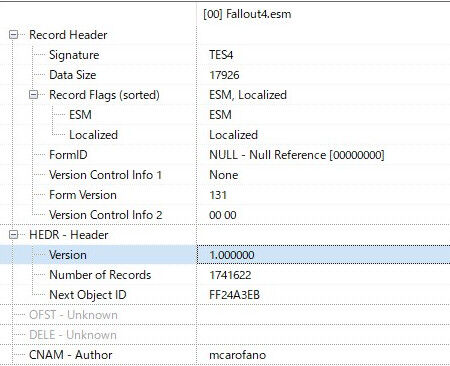Select the Form Version row label
This screenshot has height=366, width=450.
[x=83, y=195]
